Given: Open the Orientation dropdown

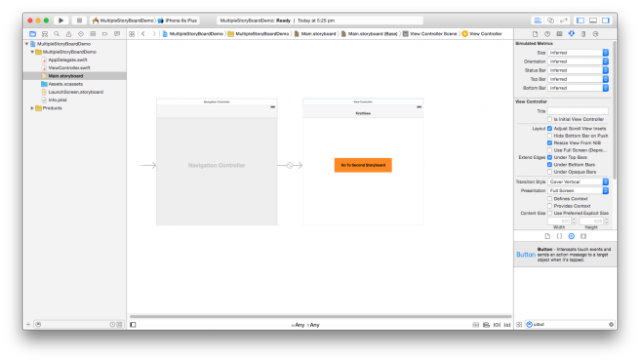Looking at the screenshot, I should point(578,62).
